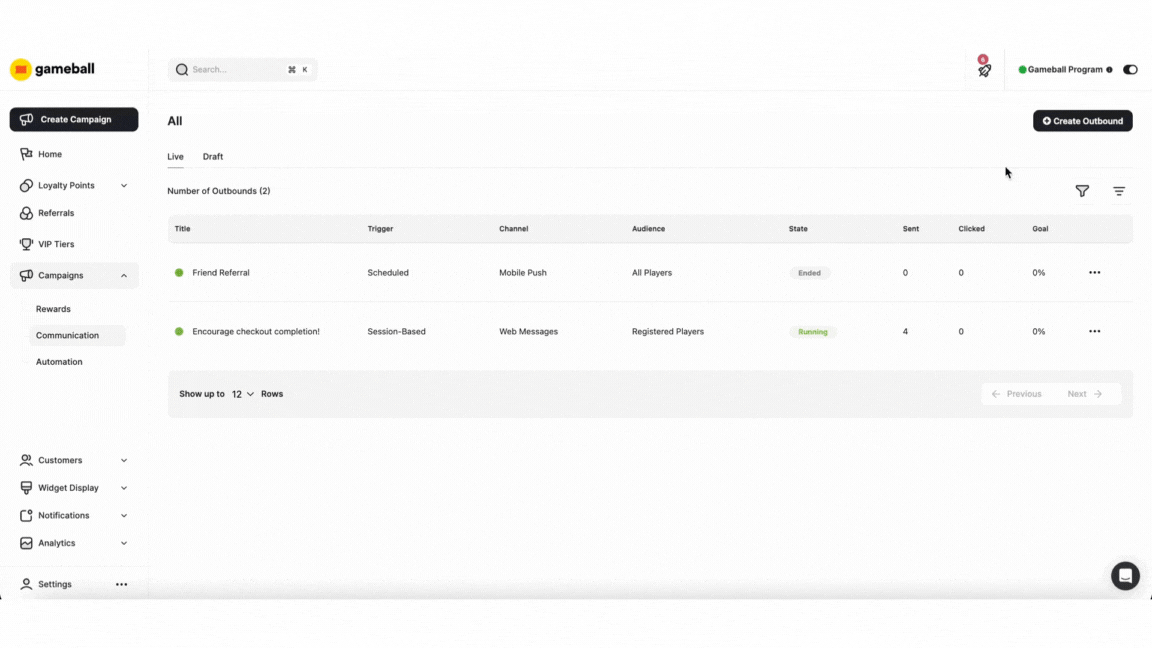Open Friend Referral options via ellipsis

(x=1094, y=272)
